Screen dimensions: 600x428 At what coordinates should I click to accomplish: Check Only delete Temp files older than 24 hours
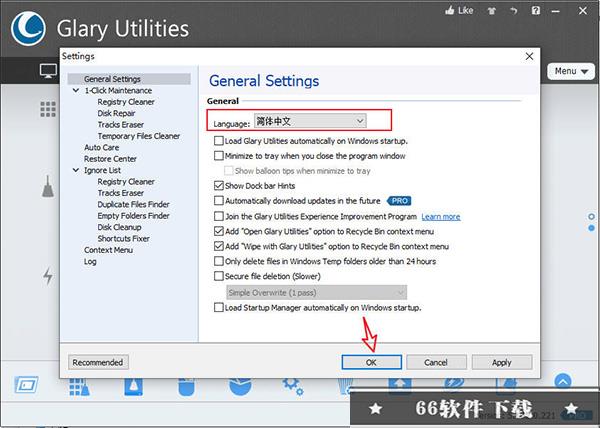218,261
